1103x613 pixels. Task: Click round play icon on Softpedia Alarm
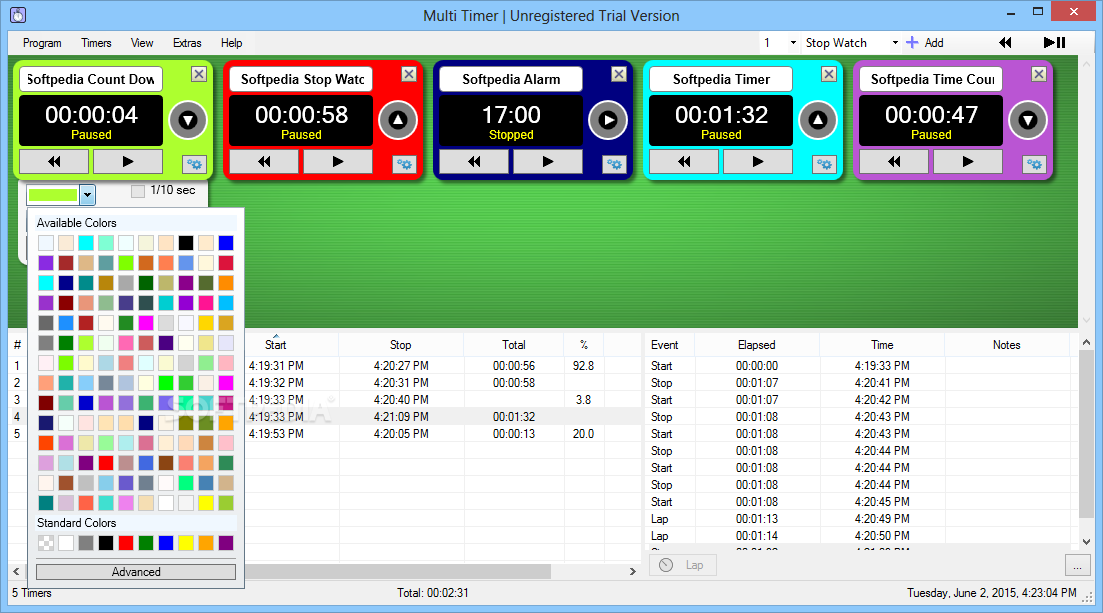608,120
